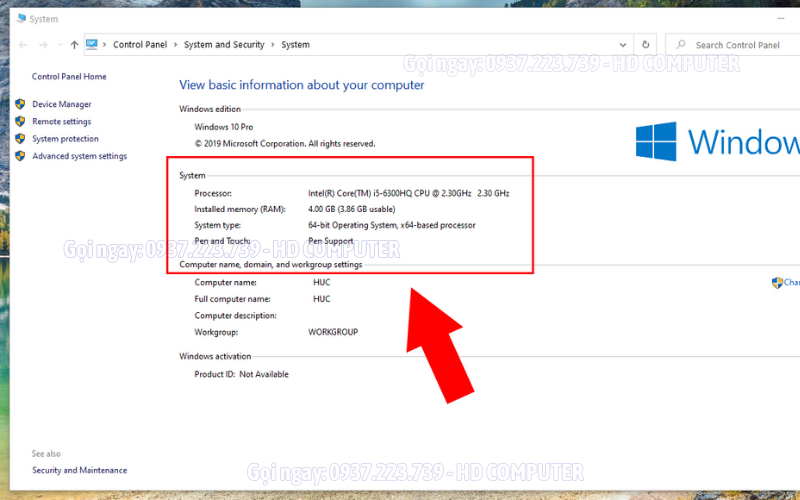
Task: Open Remote settings link
Action: tap(62, 121)
